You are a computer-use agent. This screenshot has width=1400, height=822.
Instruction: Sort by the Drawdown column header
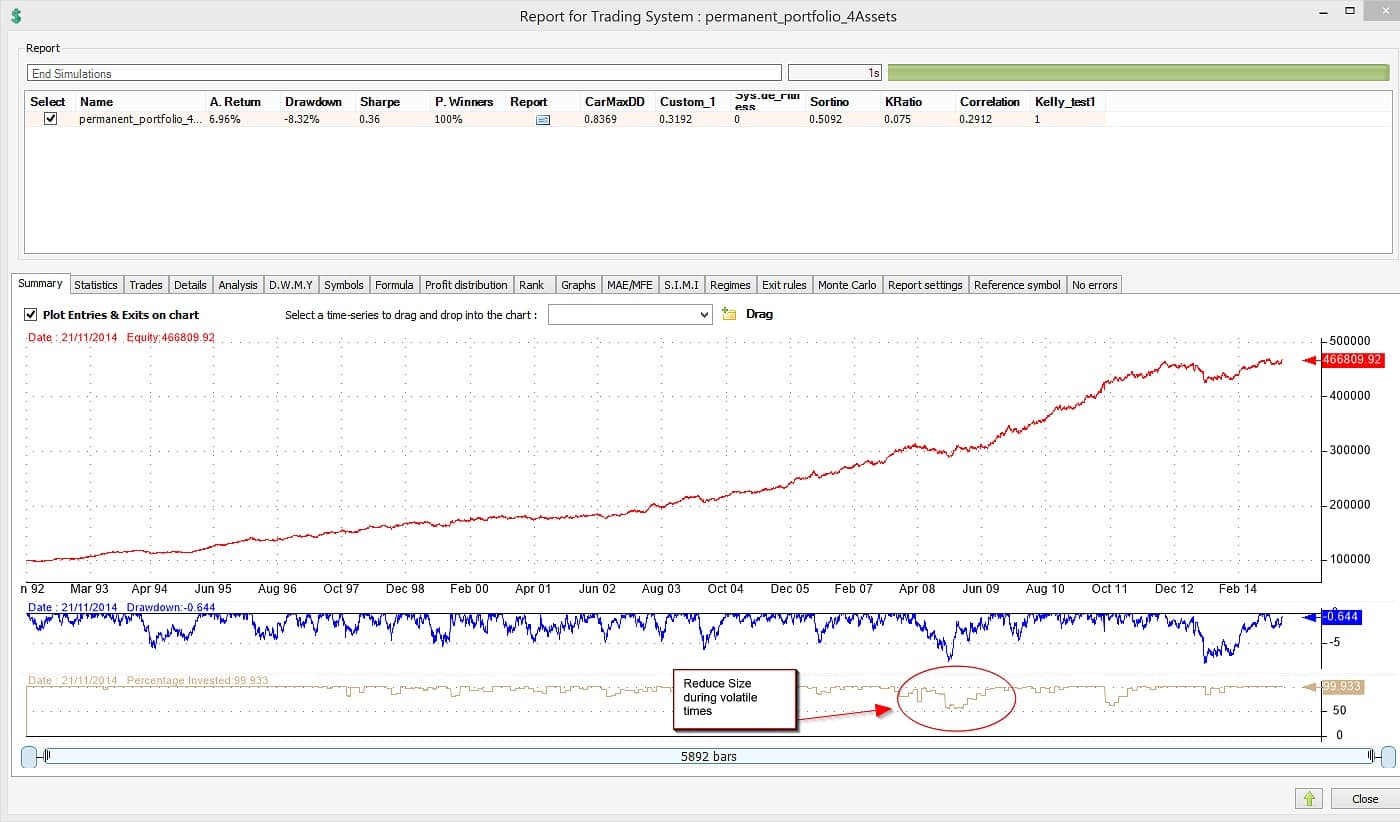pyautogui.click(x=313, y=102)
